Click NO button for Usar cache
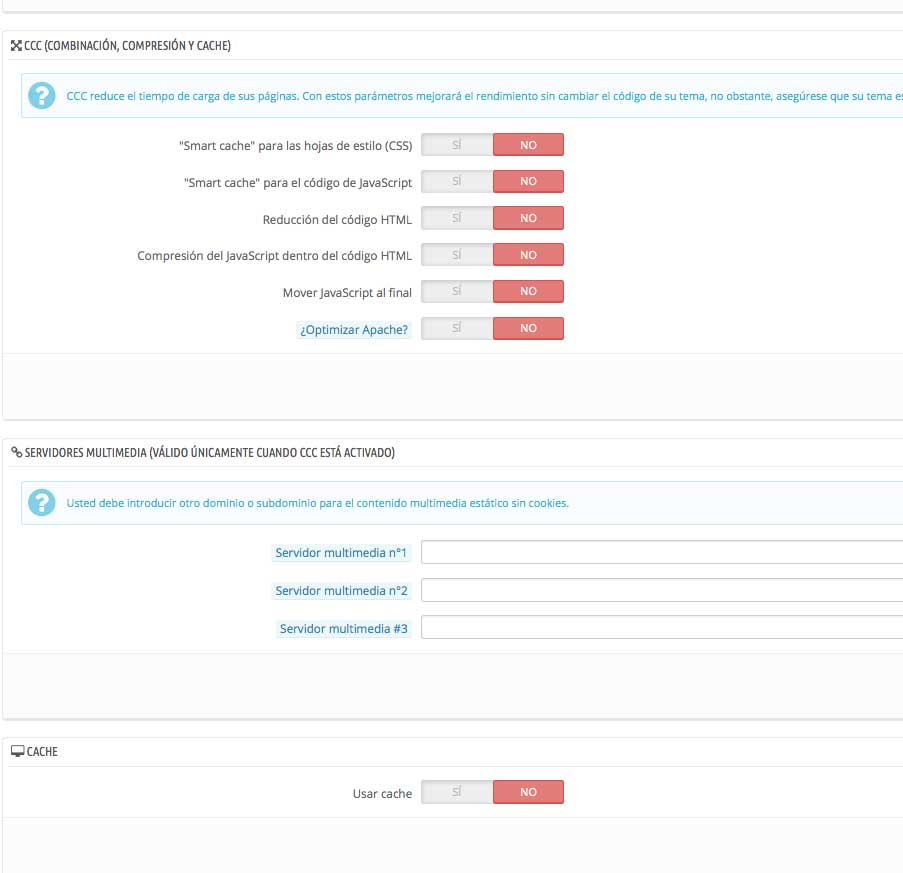903x873 pixels. click(x=528, y=792)
